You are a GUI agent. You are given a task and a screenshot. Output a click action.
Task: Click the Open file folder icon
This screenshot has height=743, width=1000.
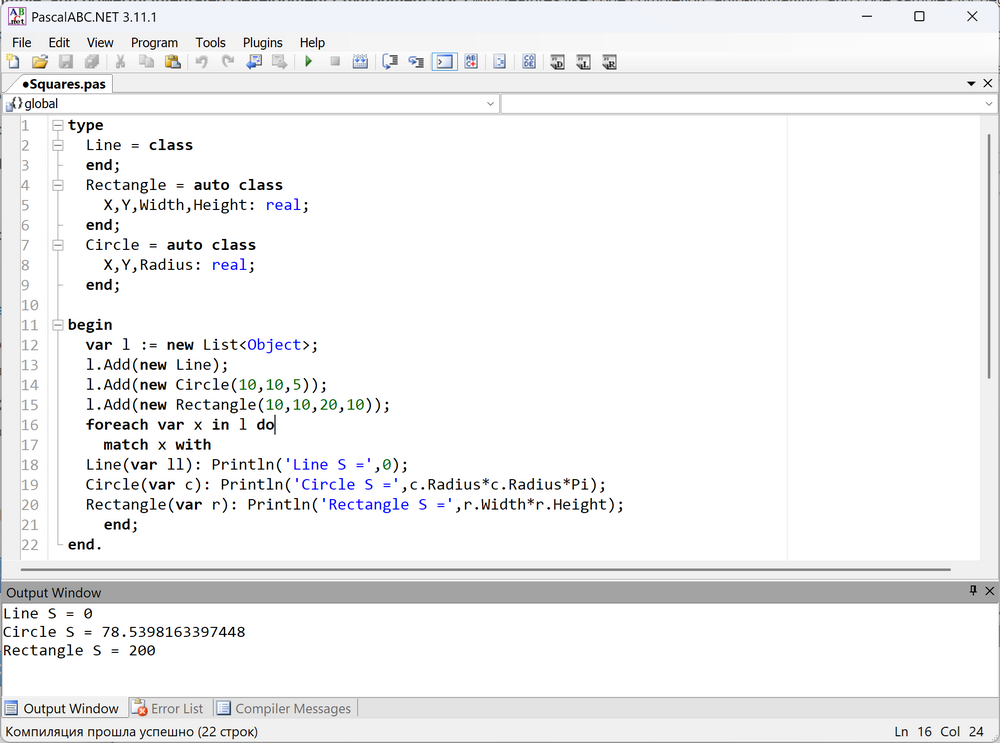[40, 62]
